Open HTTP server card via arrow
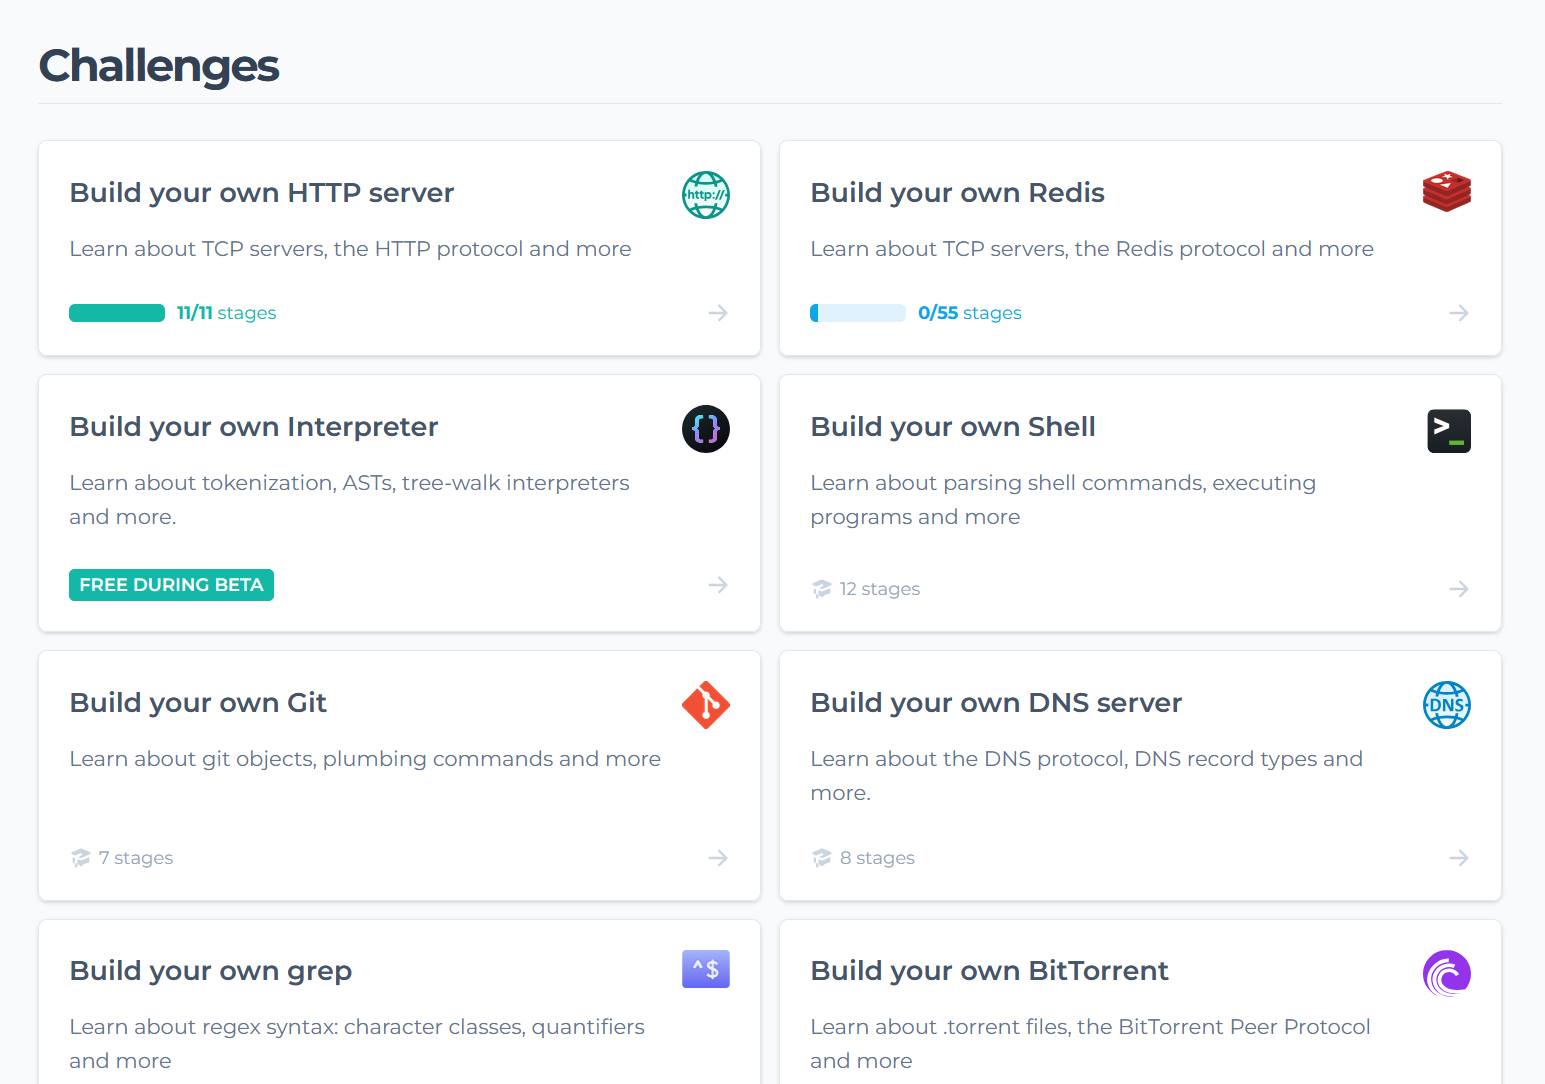Viewport: 1545px width, 1084px height. pos(718,313)
